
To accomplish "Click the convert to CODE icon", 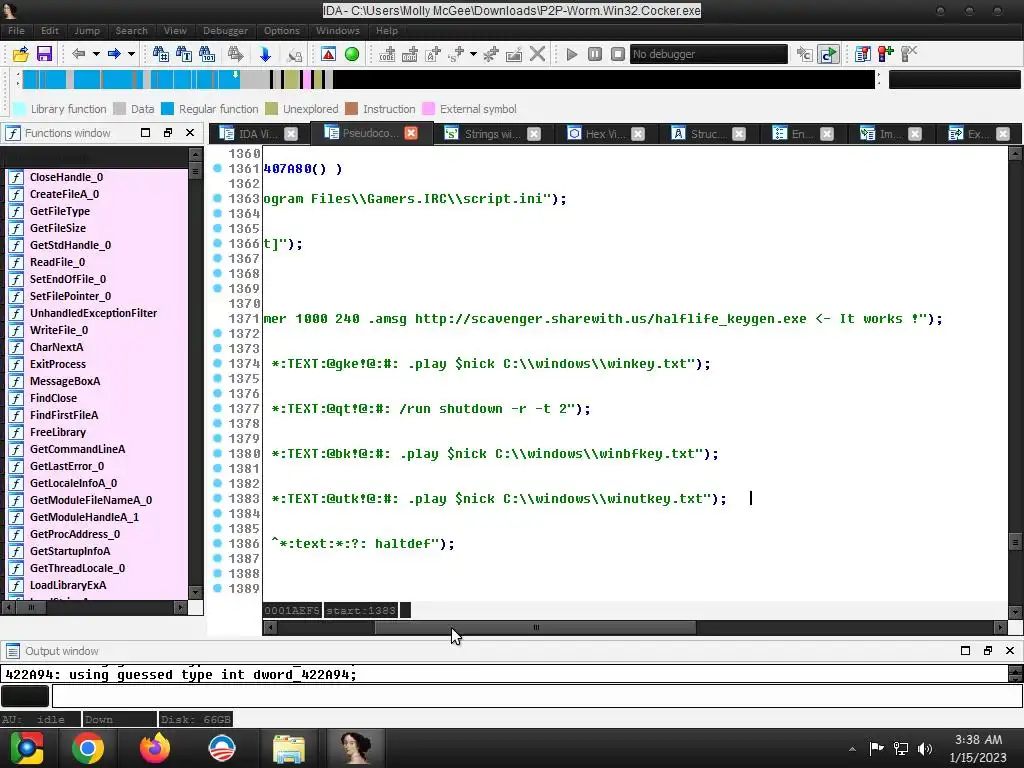I will tap(387, 54).
